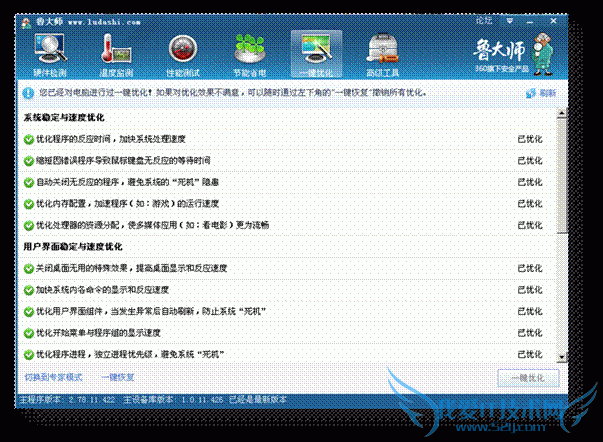The image size is (603, 442).
Task: Click the vertical scrollbar thumb
Action: pos(562,175)
